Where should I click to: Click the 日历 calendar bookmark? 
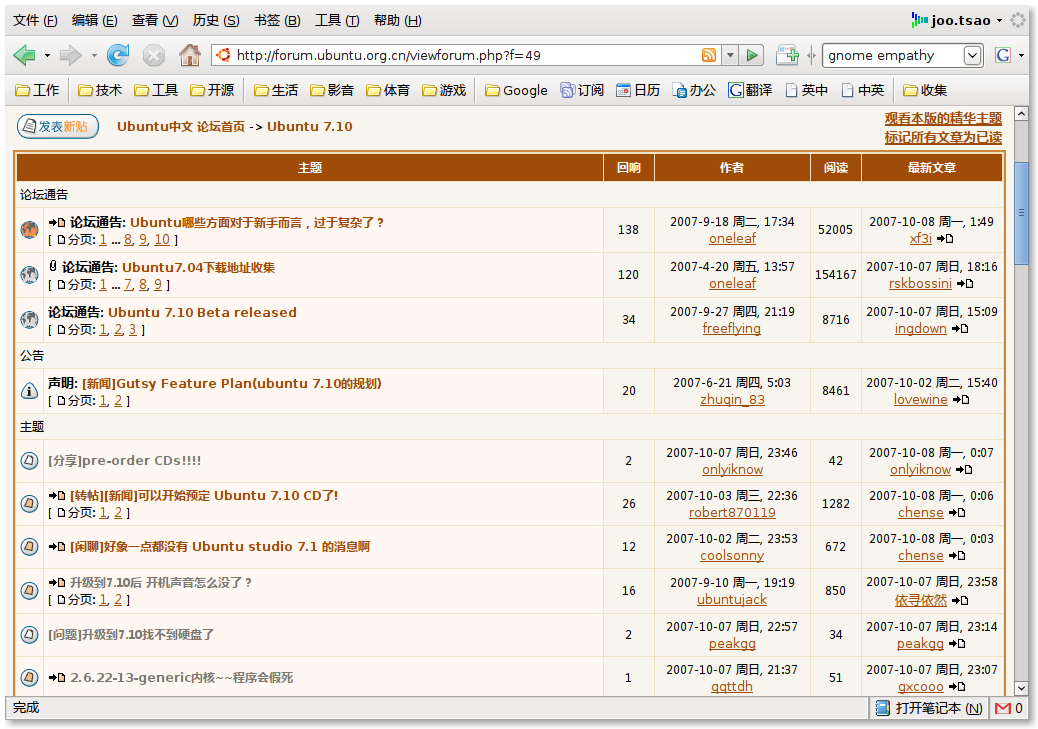pos(638,90)
